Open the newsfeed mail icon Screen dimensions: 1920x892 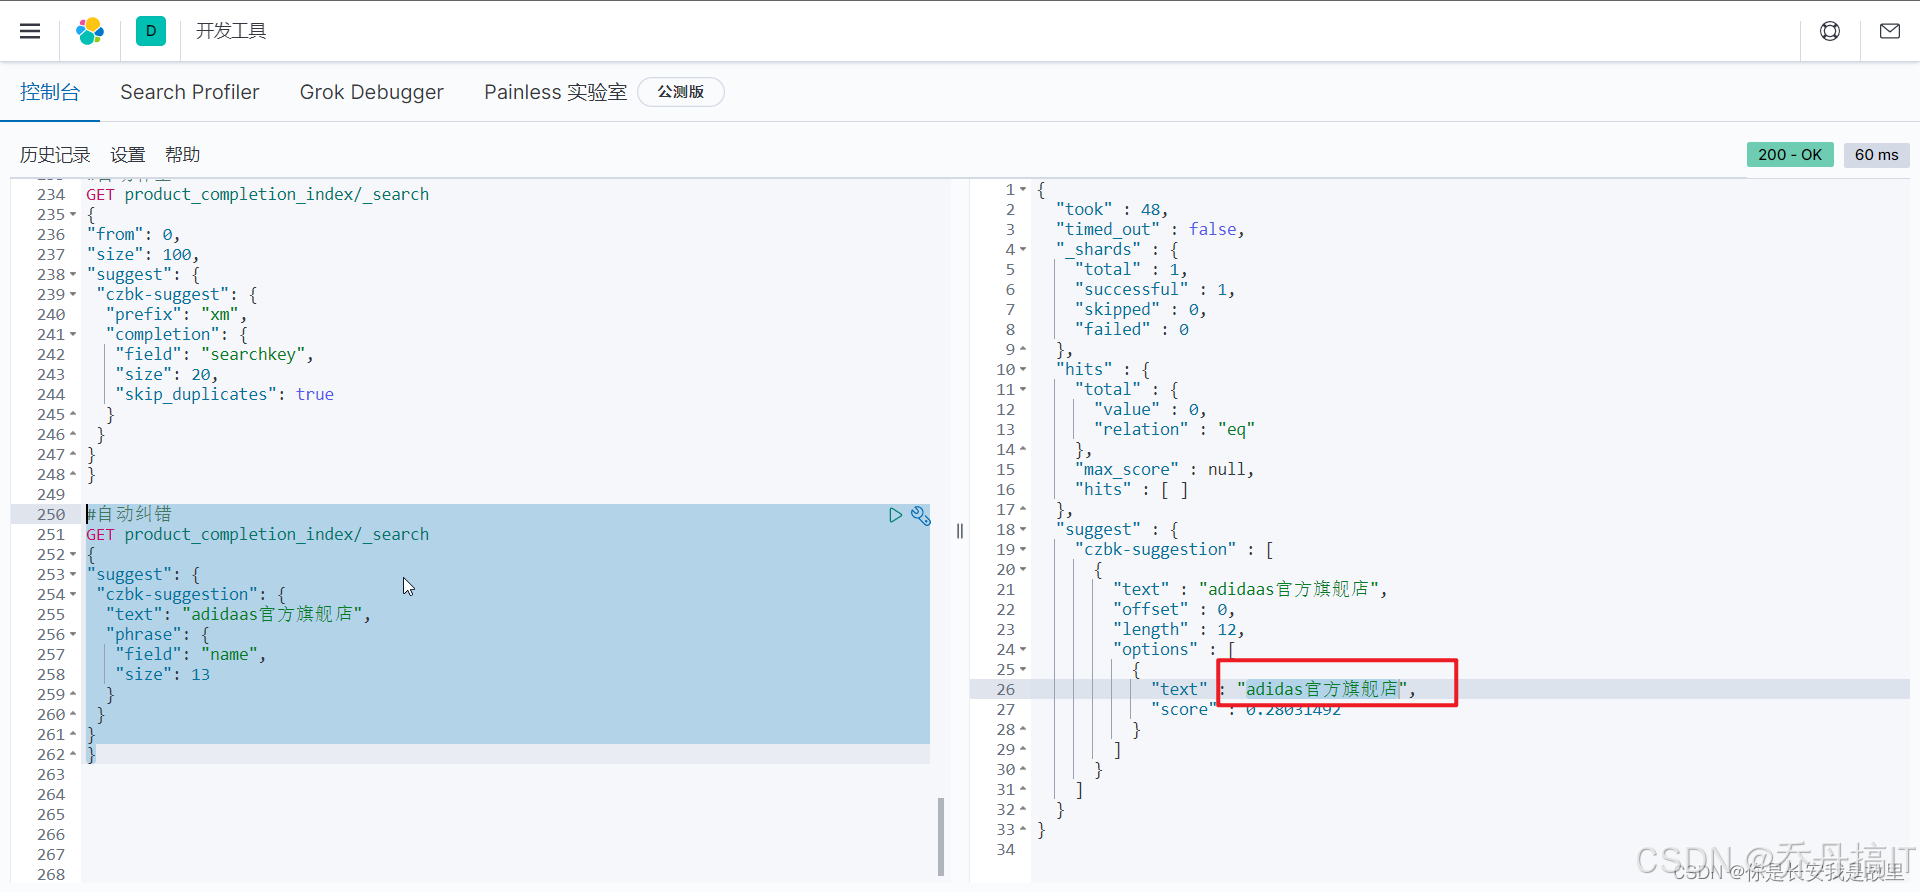coord(1890,31)
